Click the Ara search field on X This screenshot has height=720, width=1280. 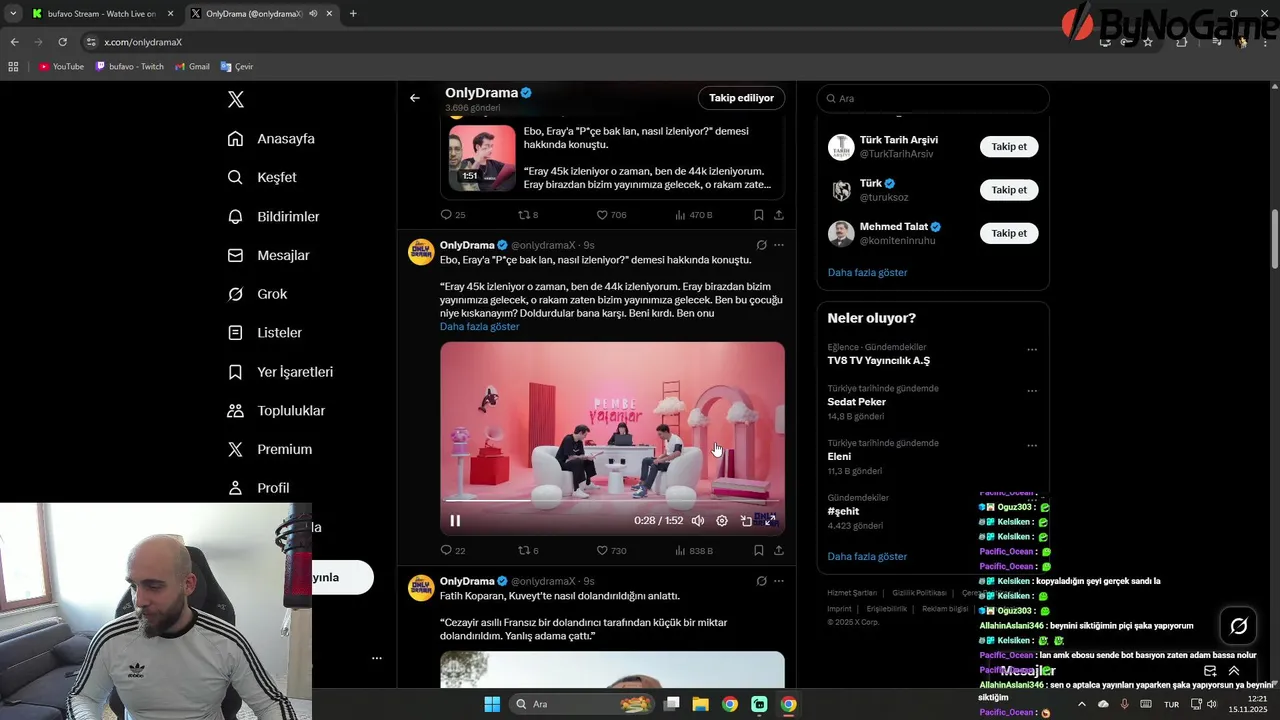[933, 98]
